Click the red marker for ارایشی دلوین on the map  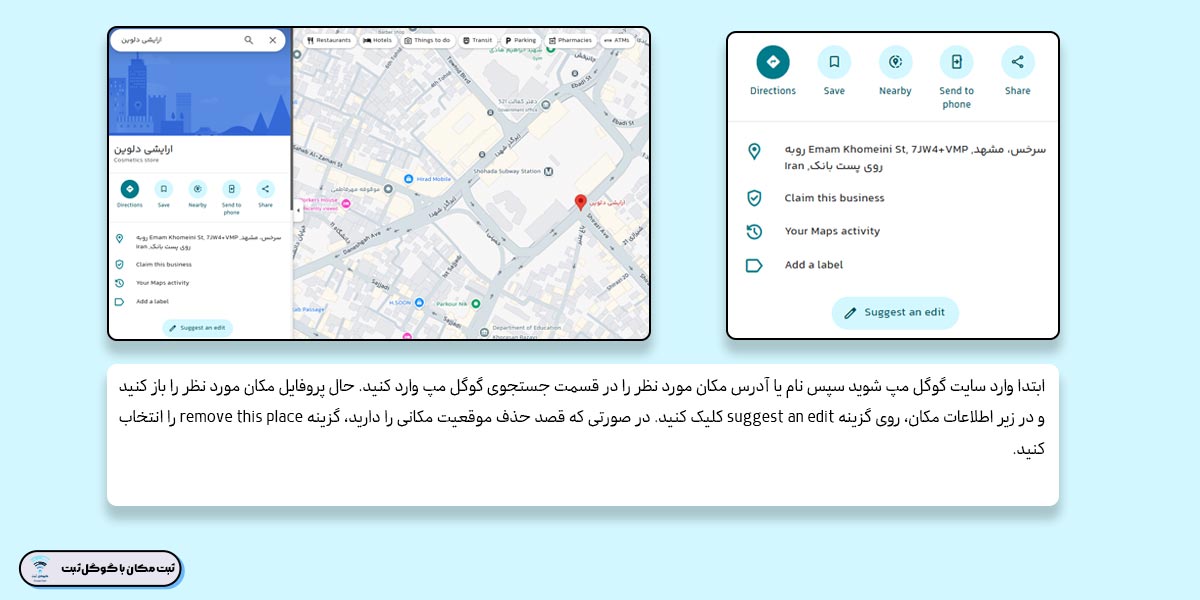pos(581,203)
